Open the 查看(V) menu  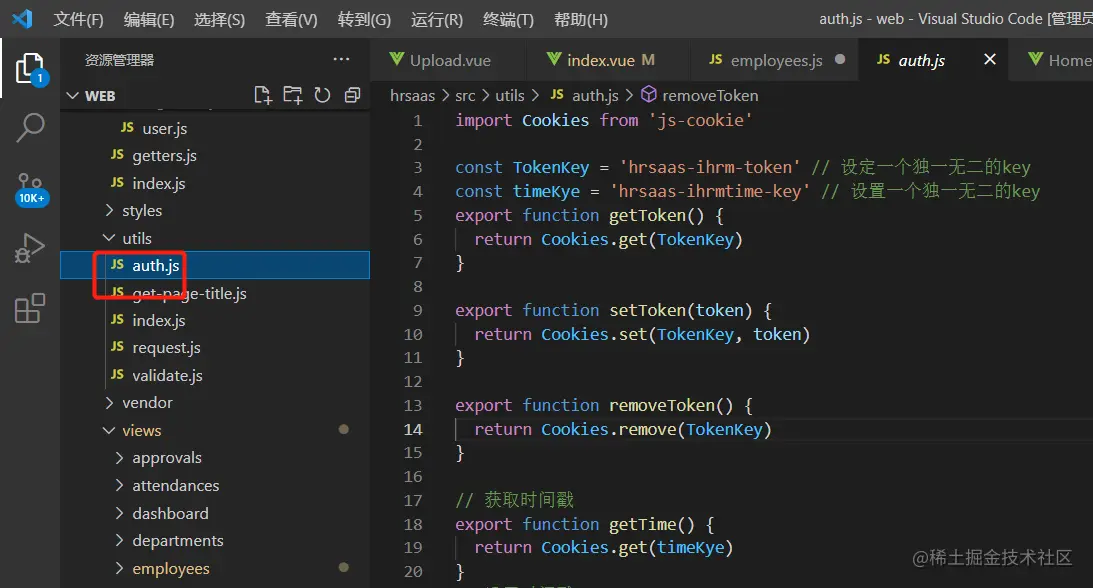coord(291,20)
